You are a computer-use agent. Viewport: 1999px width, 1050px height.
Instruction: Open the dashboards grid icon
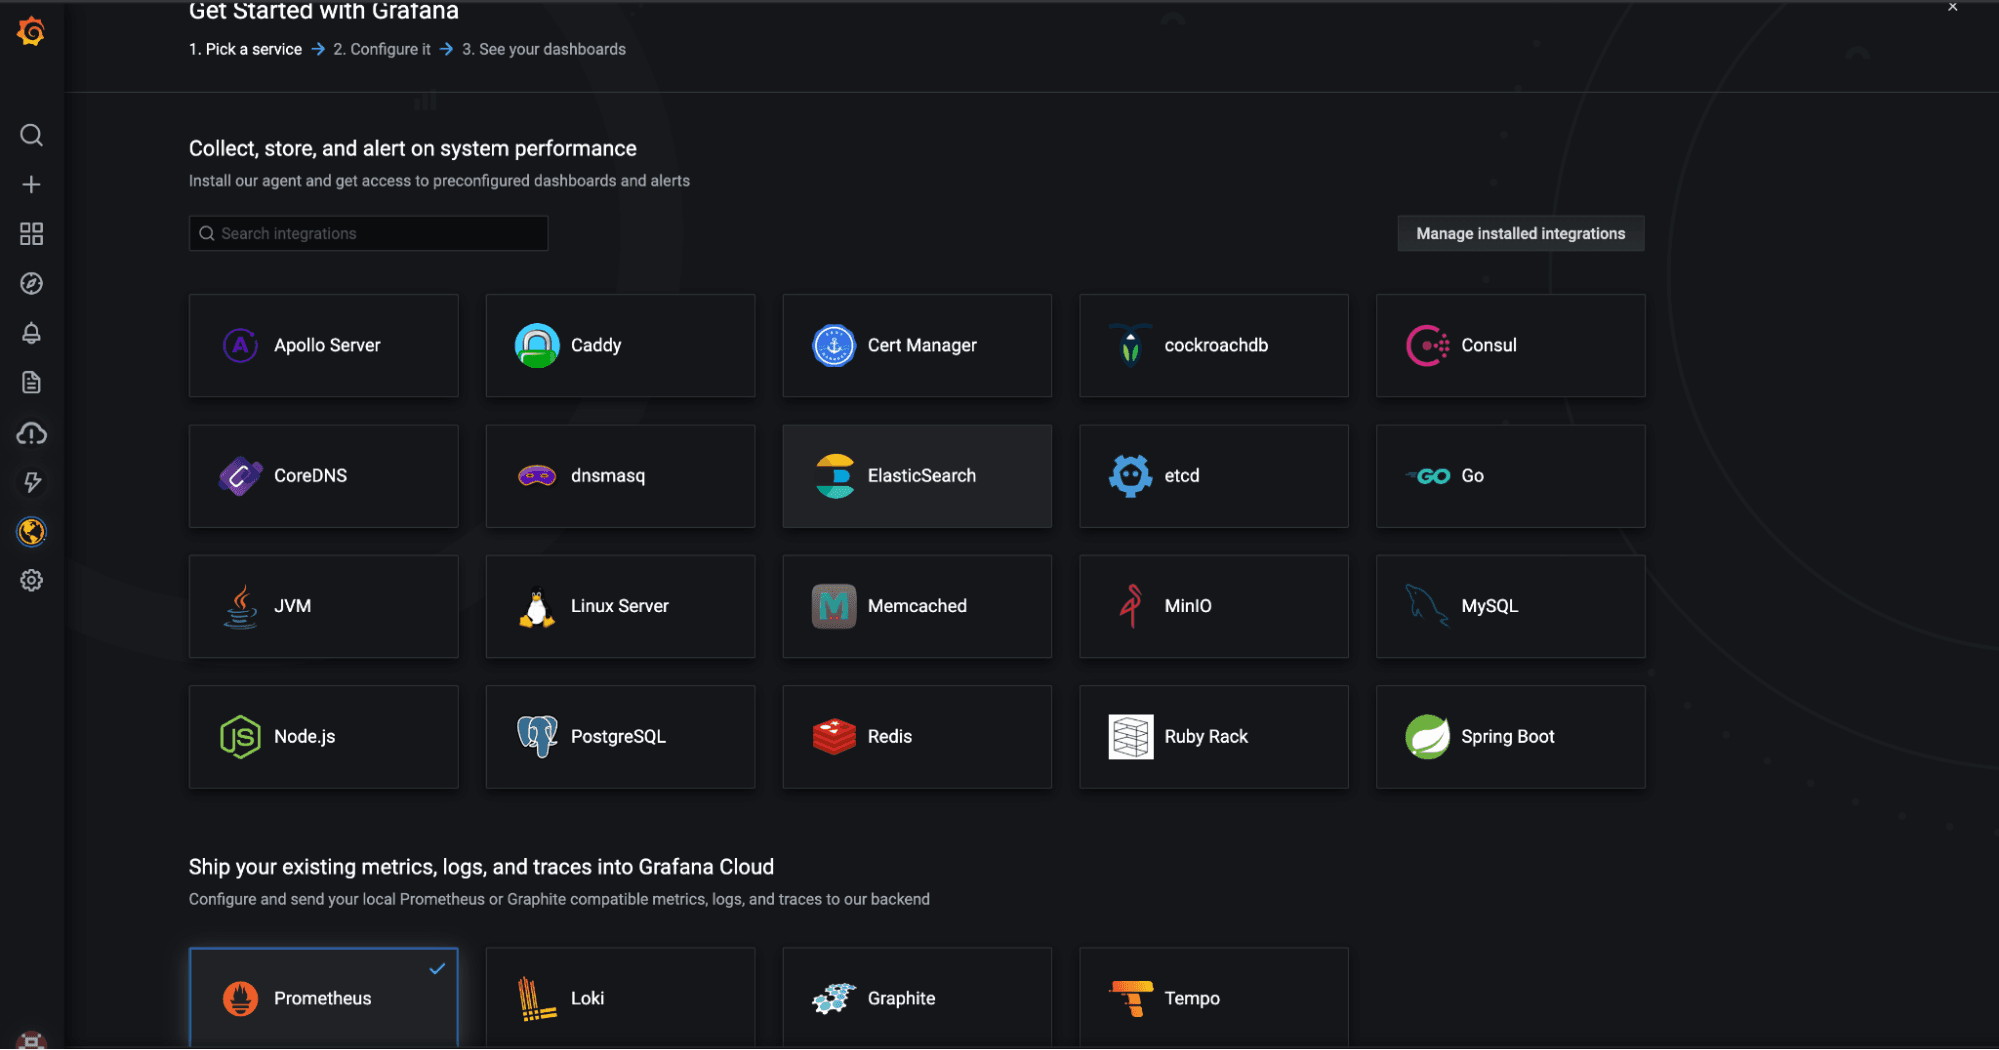point(31,234)
